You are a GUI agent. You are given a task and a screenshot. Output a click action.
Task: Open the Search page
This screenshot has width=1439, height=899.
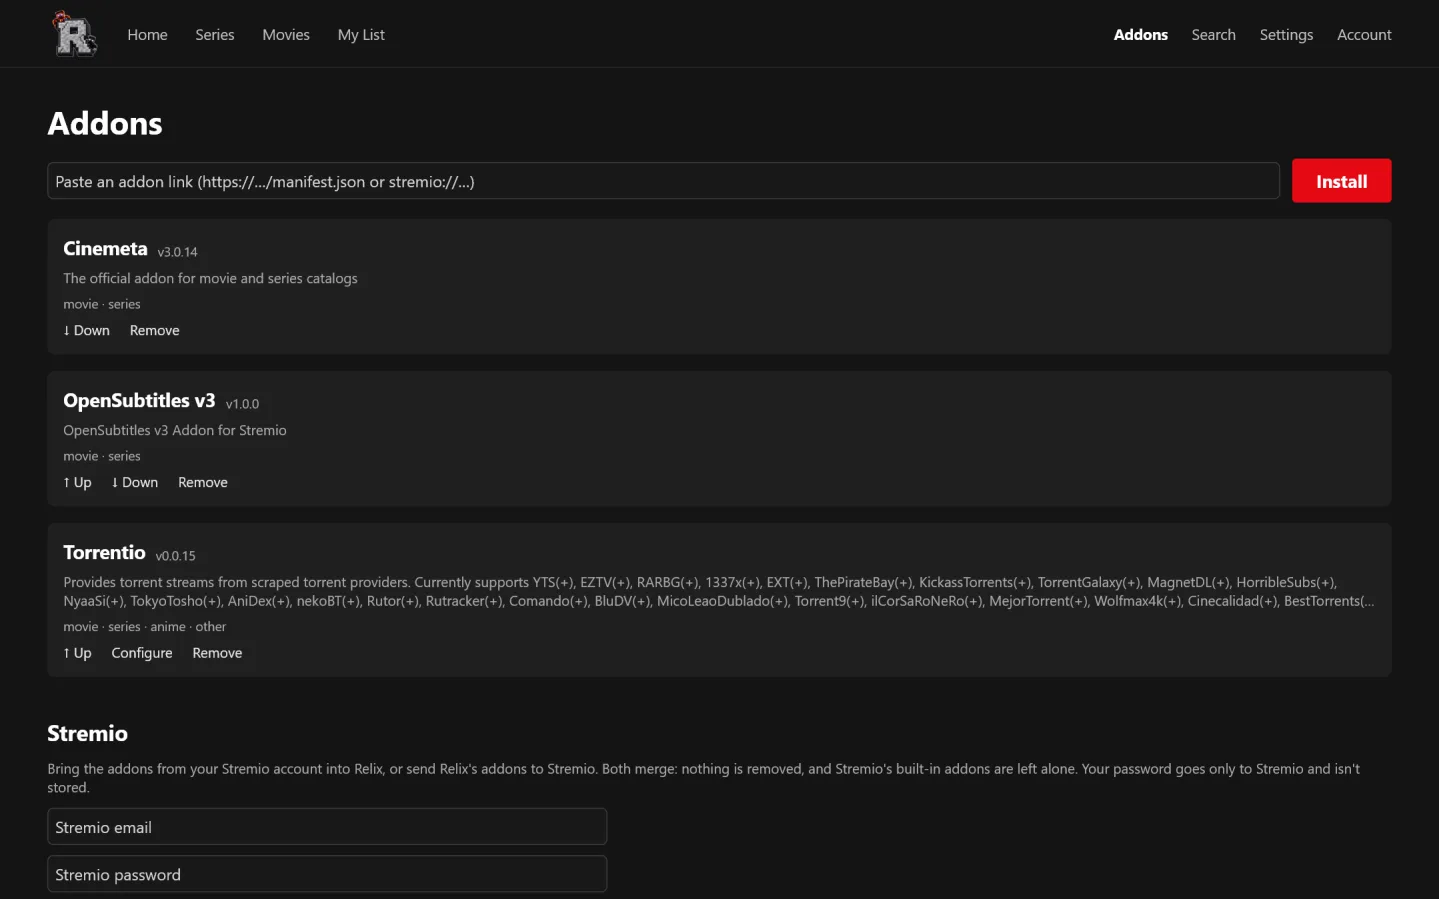point(1213,35)
